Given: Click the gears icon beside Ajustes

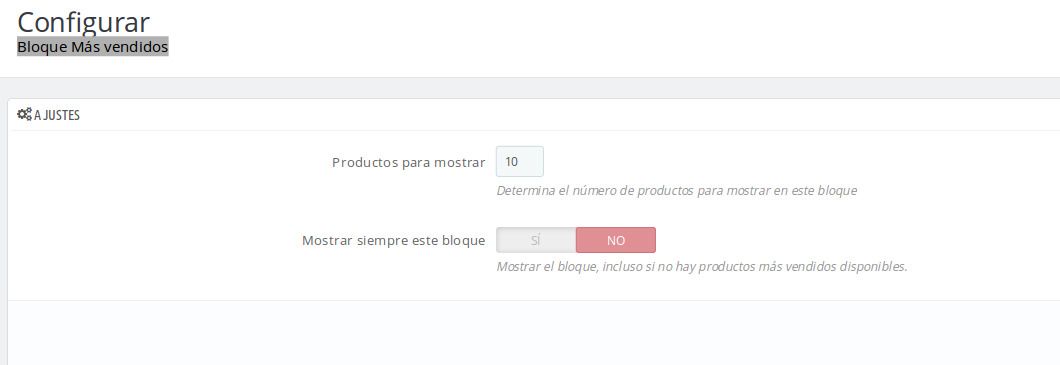Looking at the screenshot, I should (x=24, y=115).
